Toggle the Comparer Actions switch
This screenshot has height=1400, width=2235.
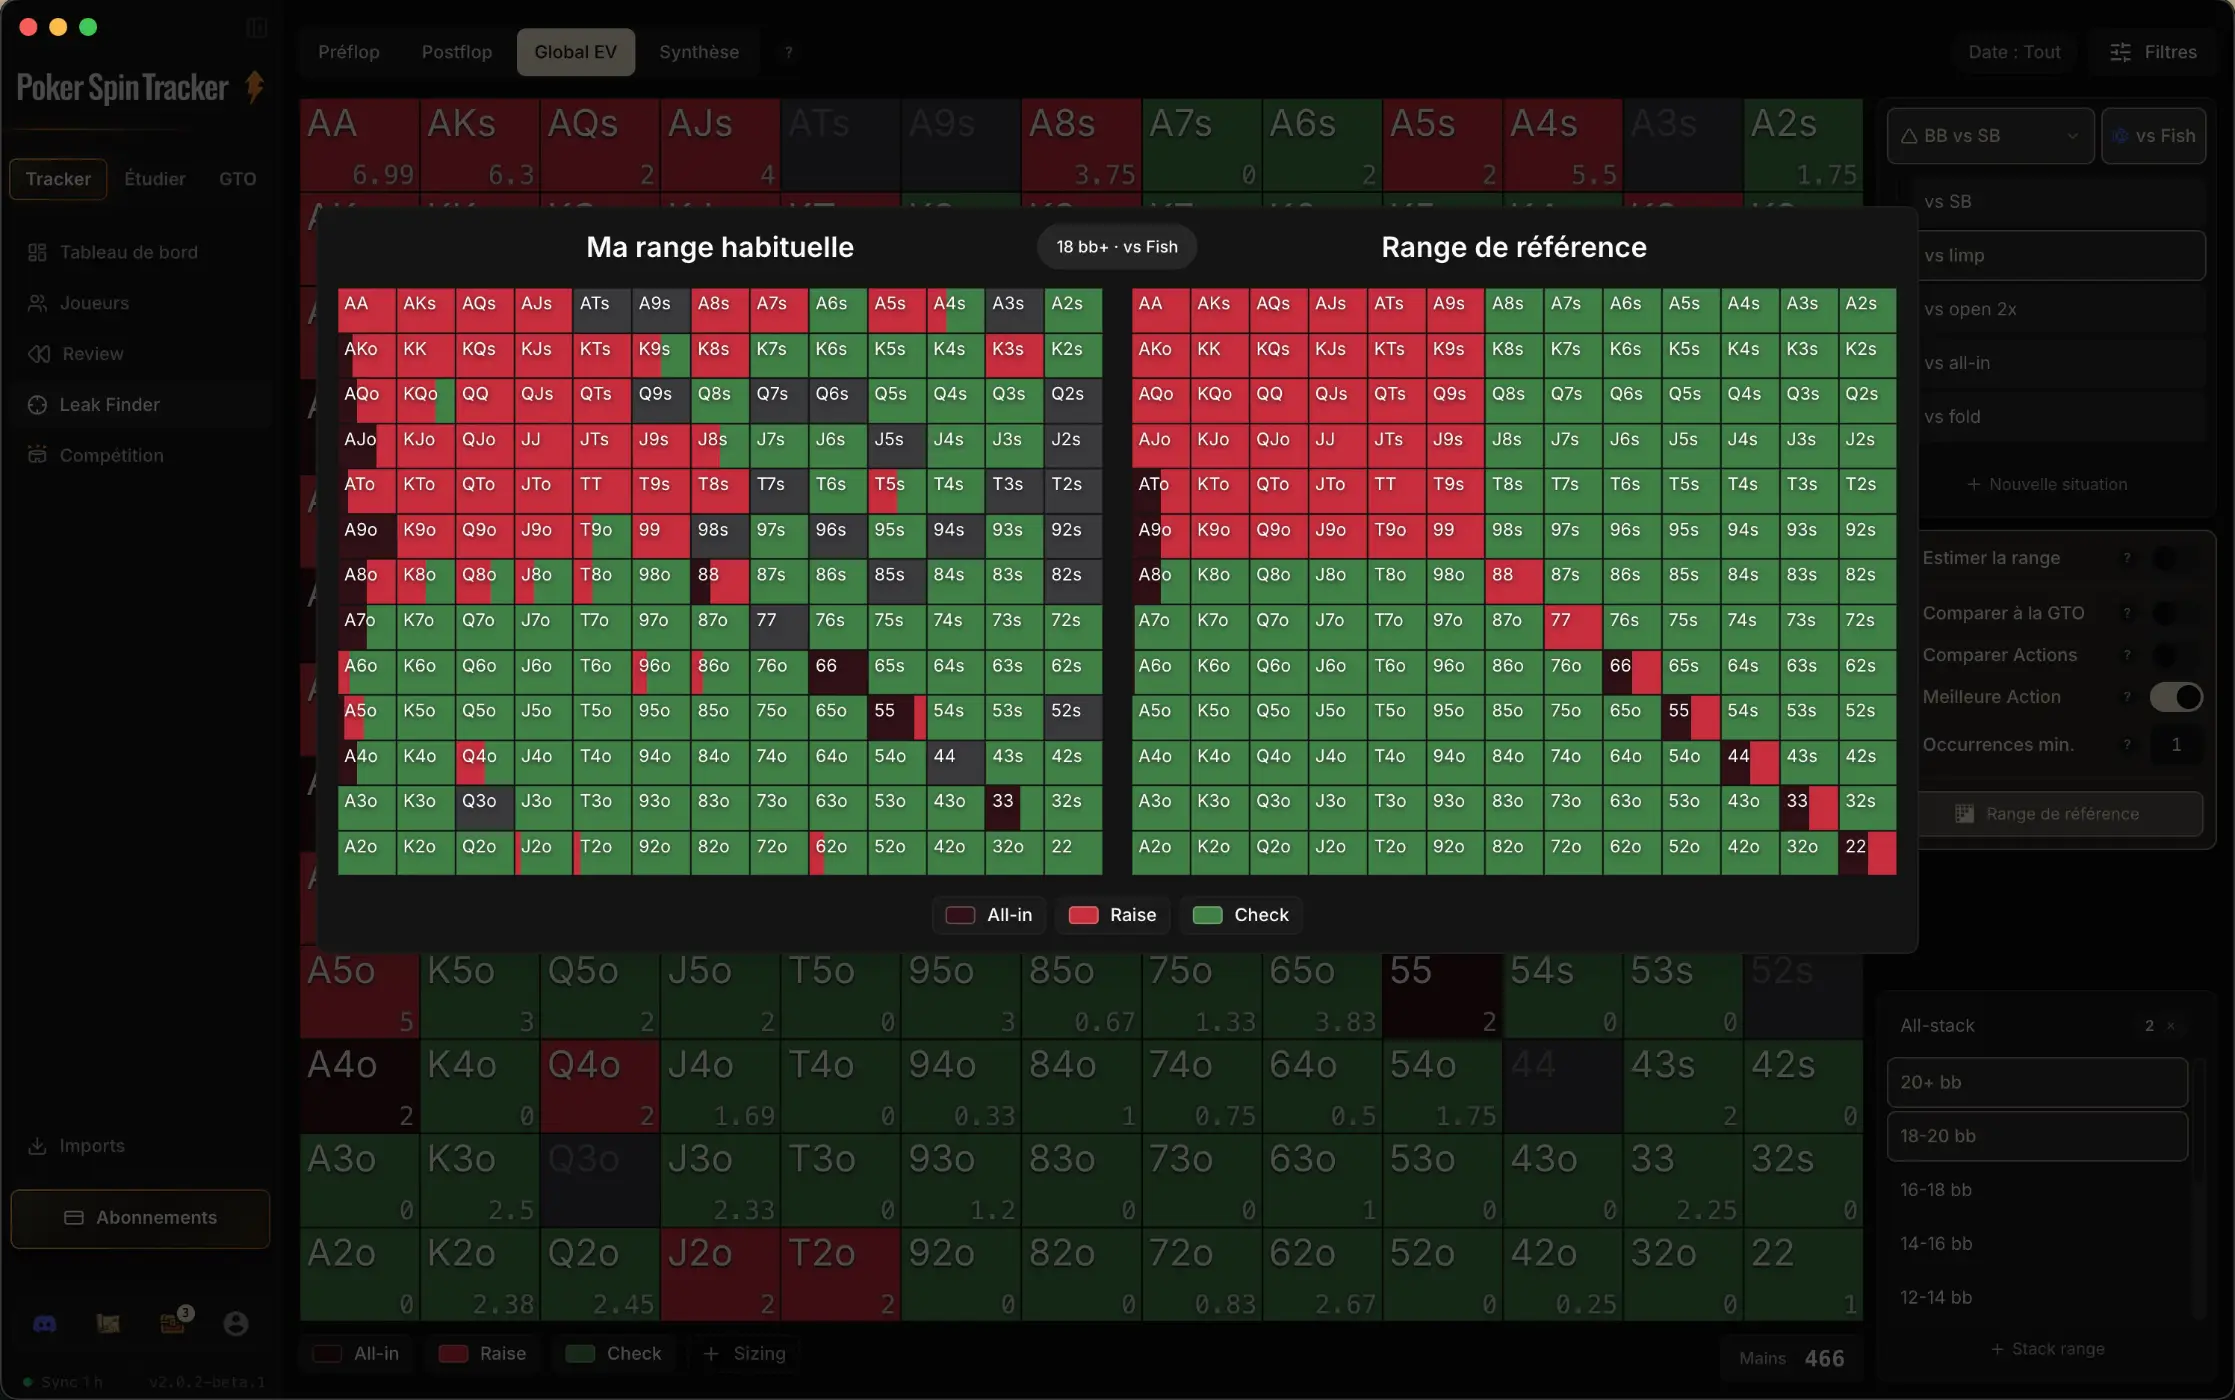pyautogui.click(x=2176, y=655)
